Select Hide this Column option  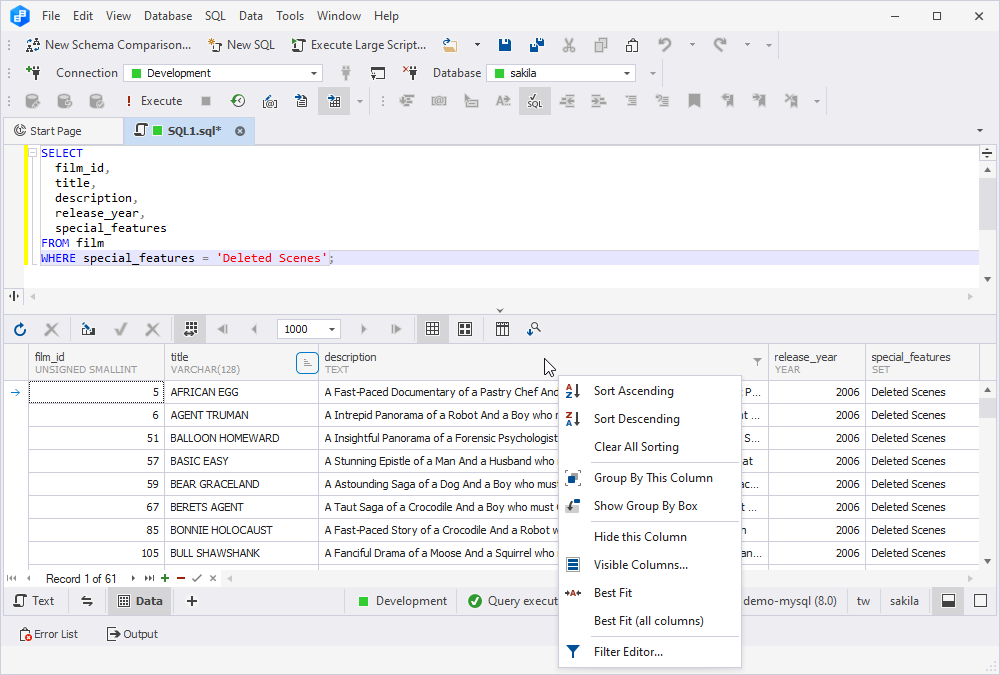pyautogui.click(x=650, y=537)
